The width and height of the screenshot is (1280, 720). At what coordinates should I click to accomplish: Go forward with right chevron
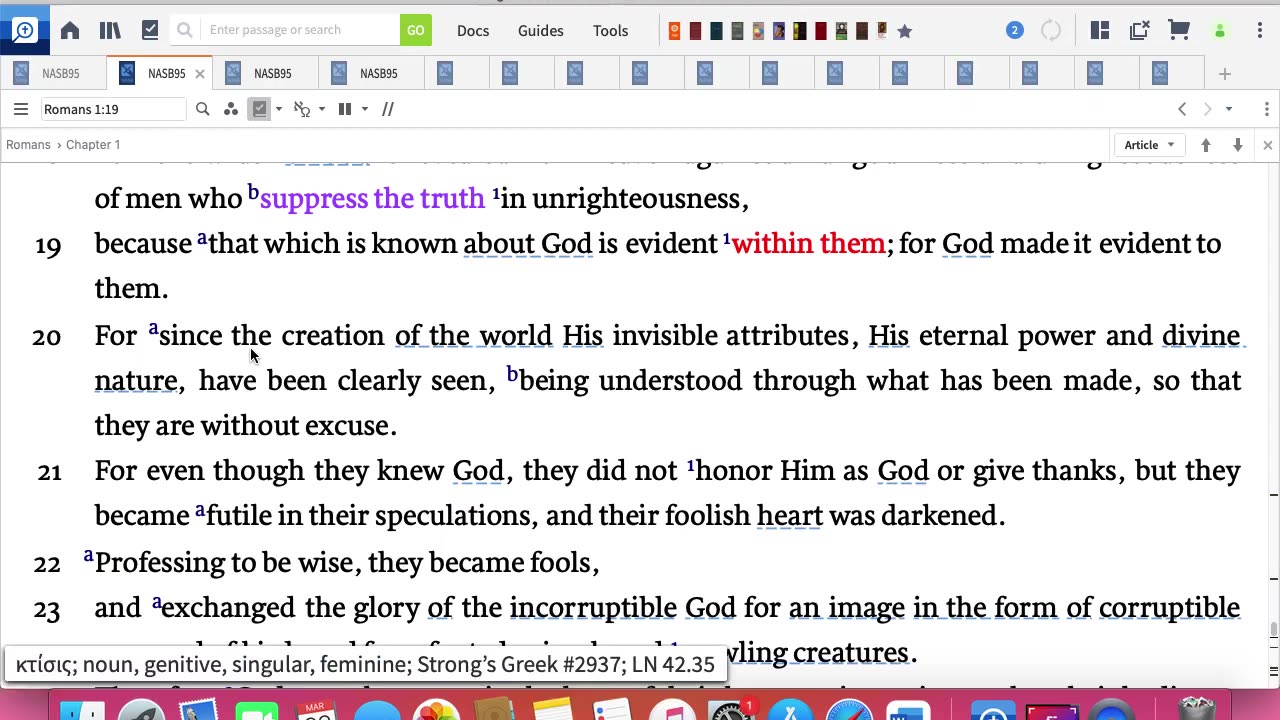[1207, 109]
